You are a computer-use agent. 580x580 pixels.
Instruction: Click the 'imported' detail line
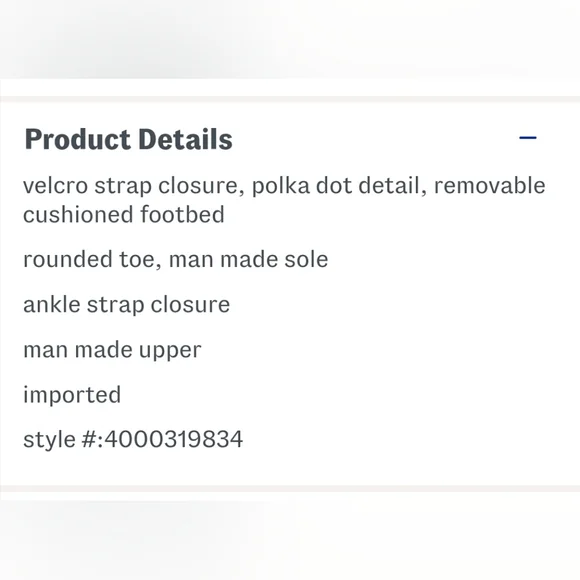coord(72,395)
